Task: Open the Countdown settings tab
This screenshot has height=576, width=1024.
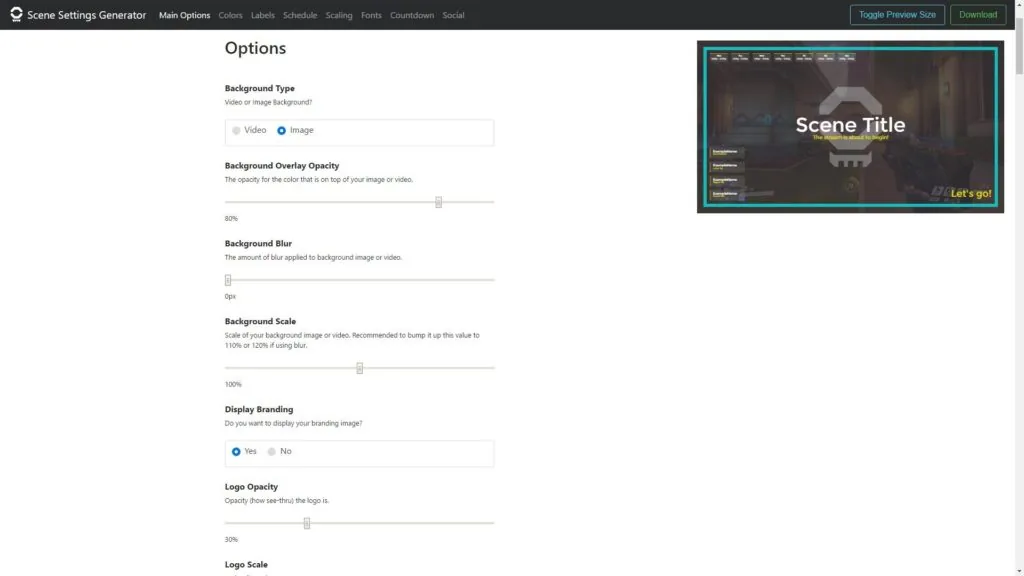Action: click(x=412, y=15)
